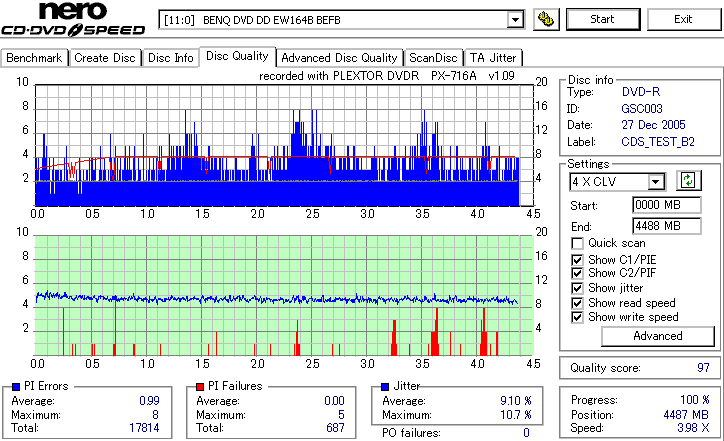
Task: Open the TA Jitter tab
Action: click(x=493, y=58)
